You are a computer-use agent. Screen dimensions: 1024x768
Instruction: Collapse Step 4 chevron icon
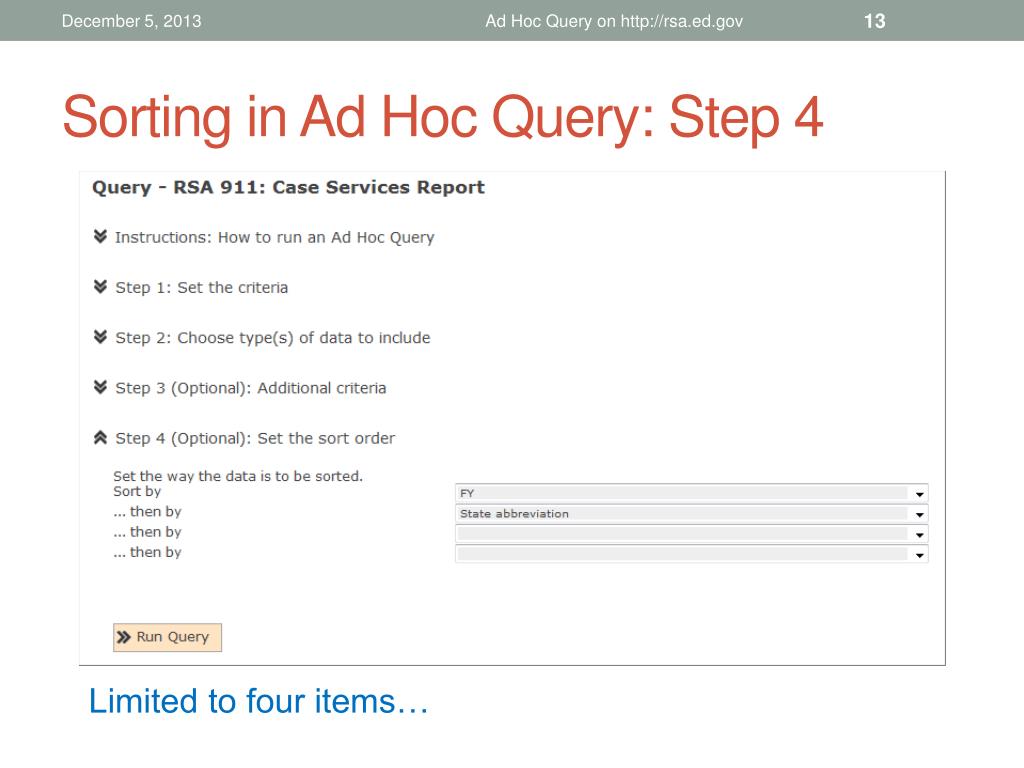click(x=100, y=438)
